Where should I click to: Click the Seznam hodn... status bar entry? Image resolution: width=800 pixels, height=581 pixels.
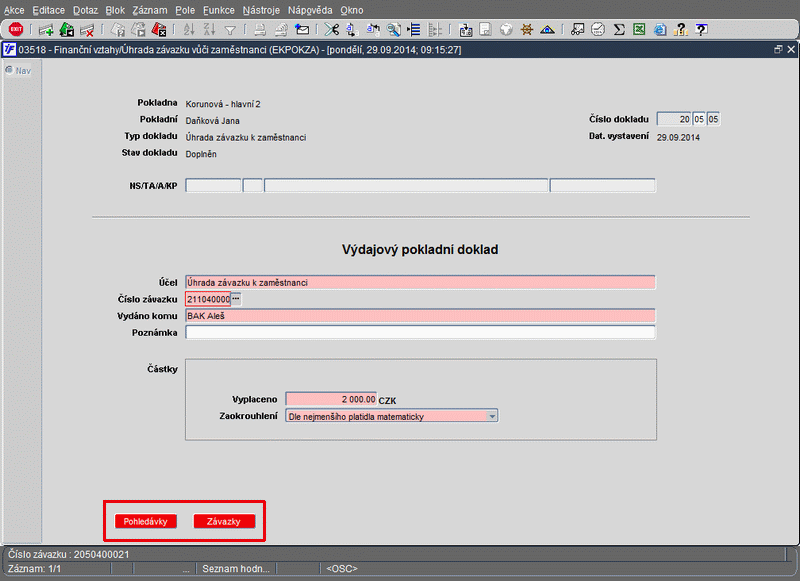236,569
